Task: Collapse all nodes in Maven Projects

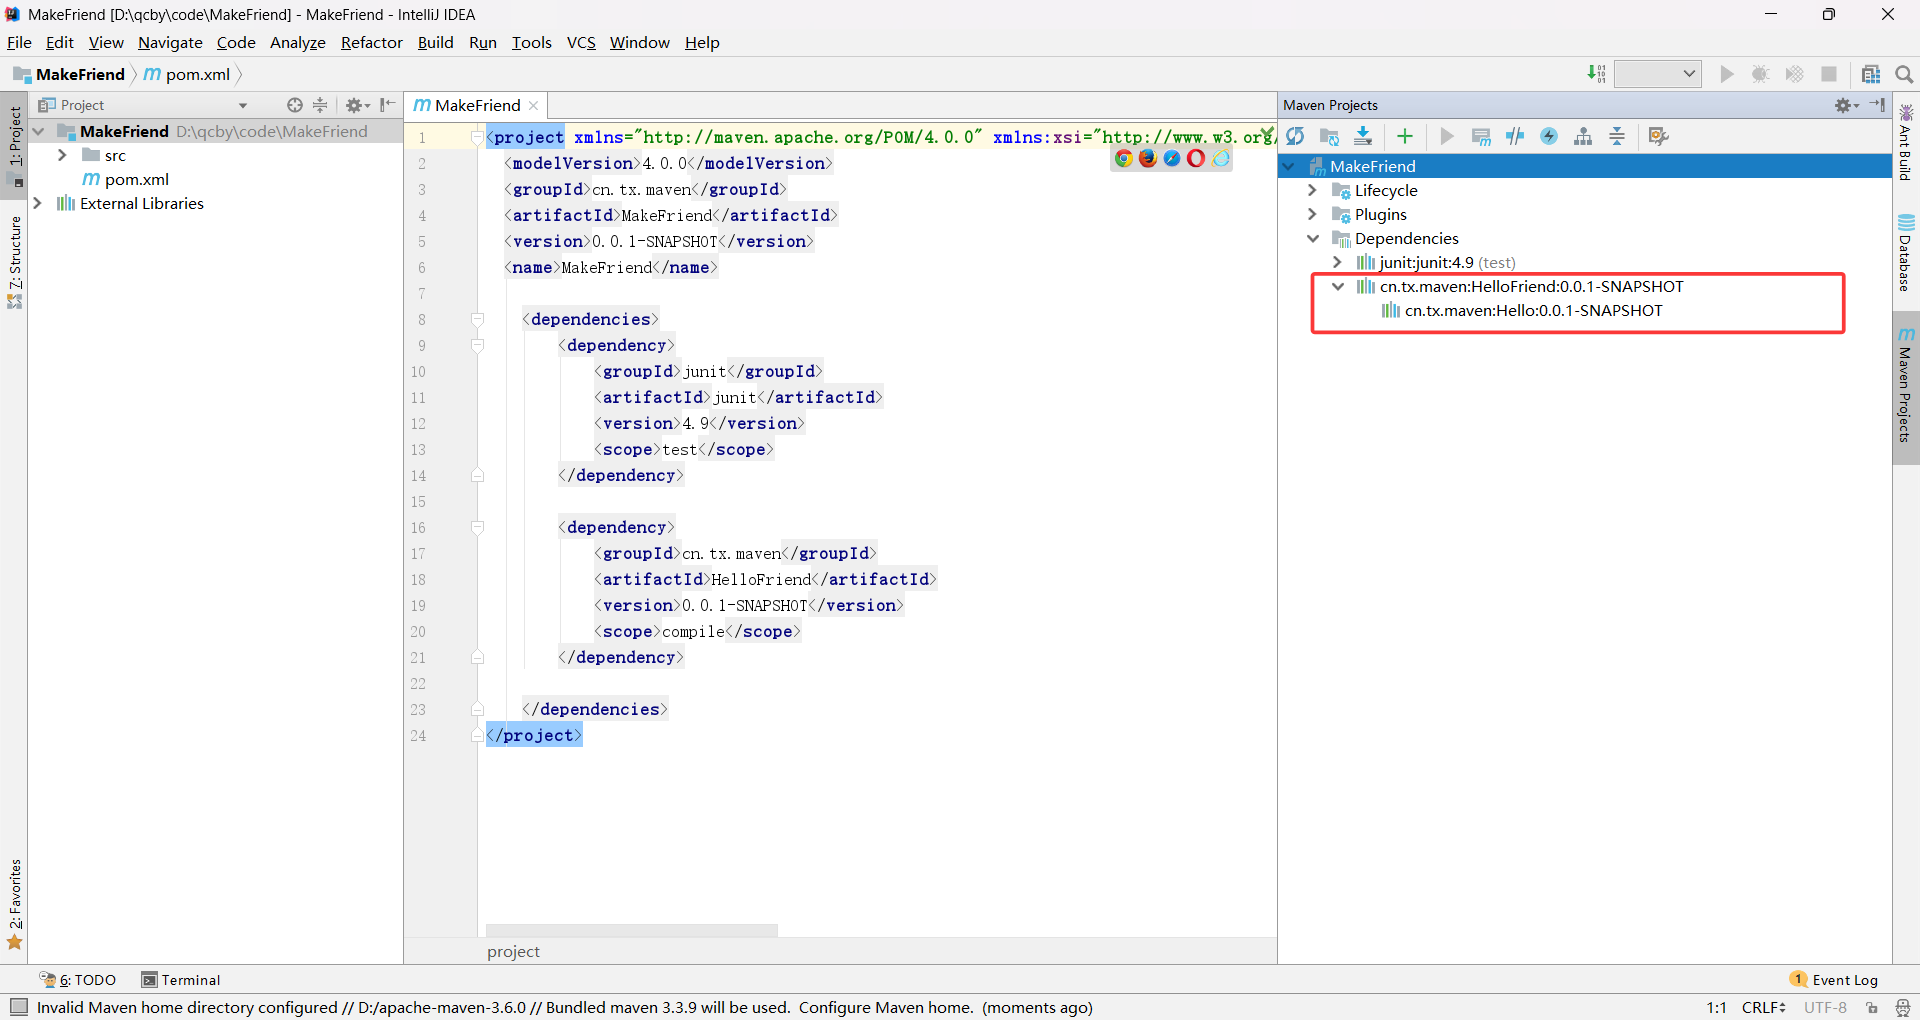Action: (1617, 136)
